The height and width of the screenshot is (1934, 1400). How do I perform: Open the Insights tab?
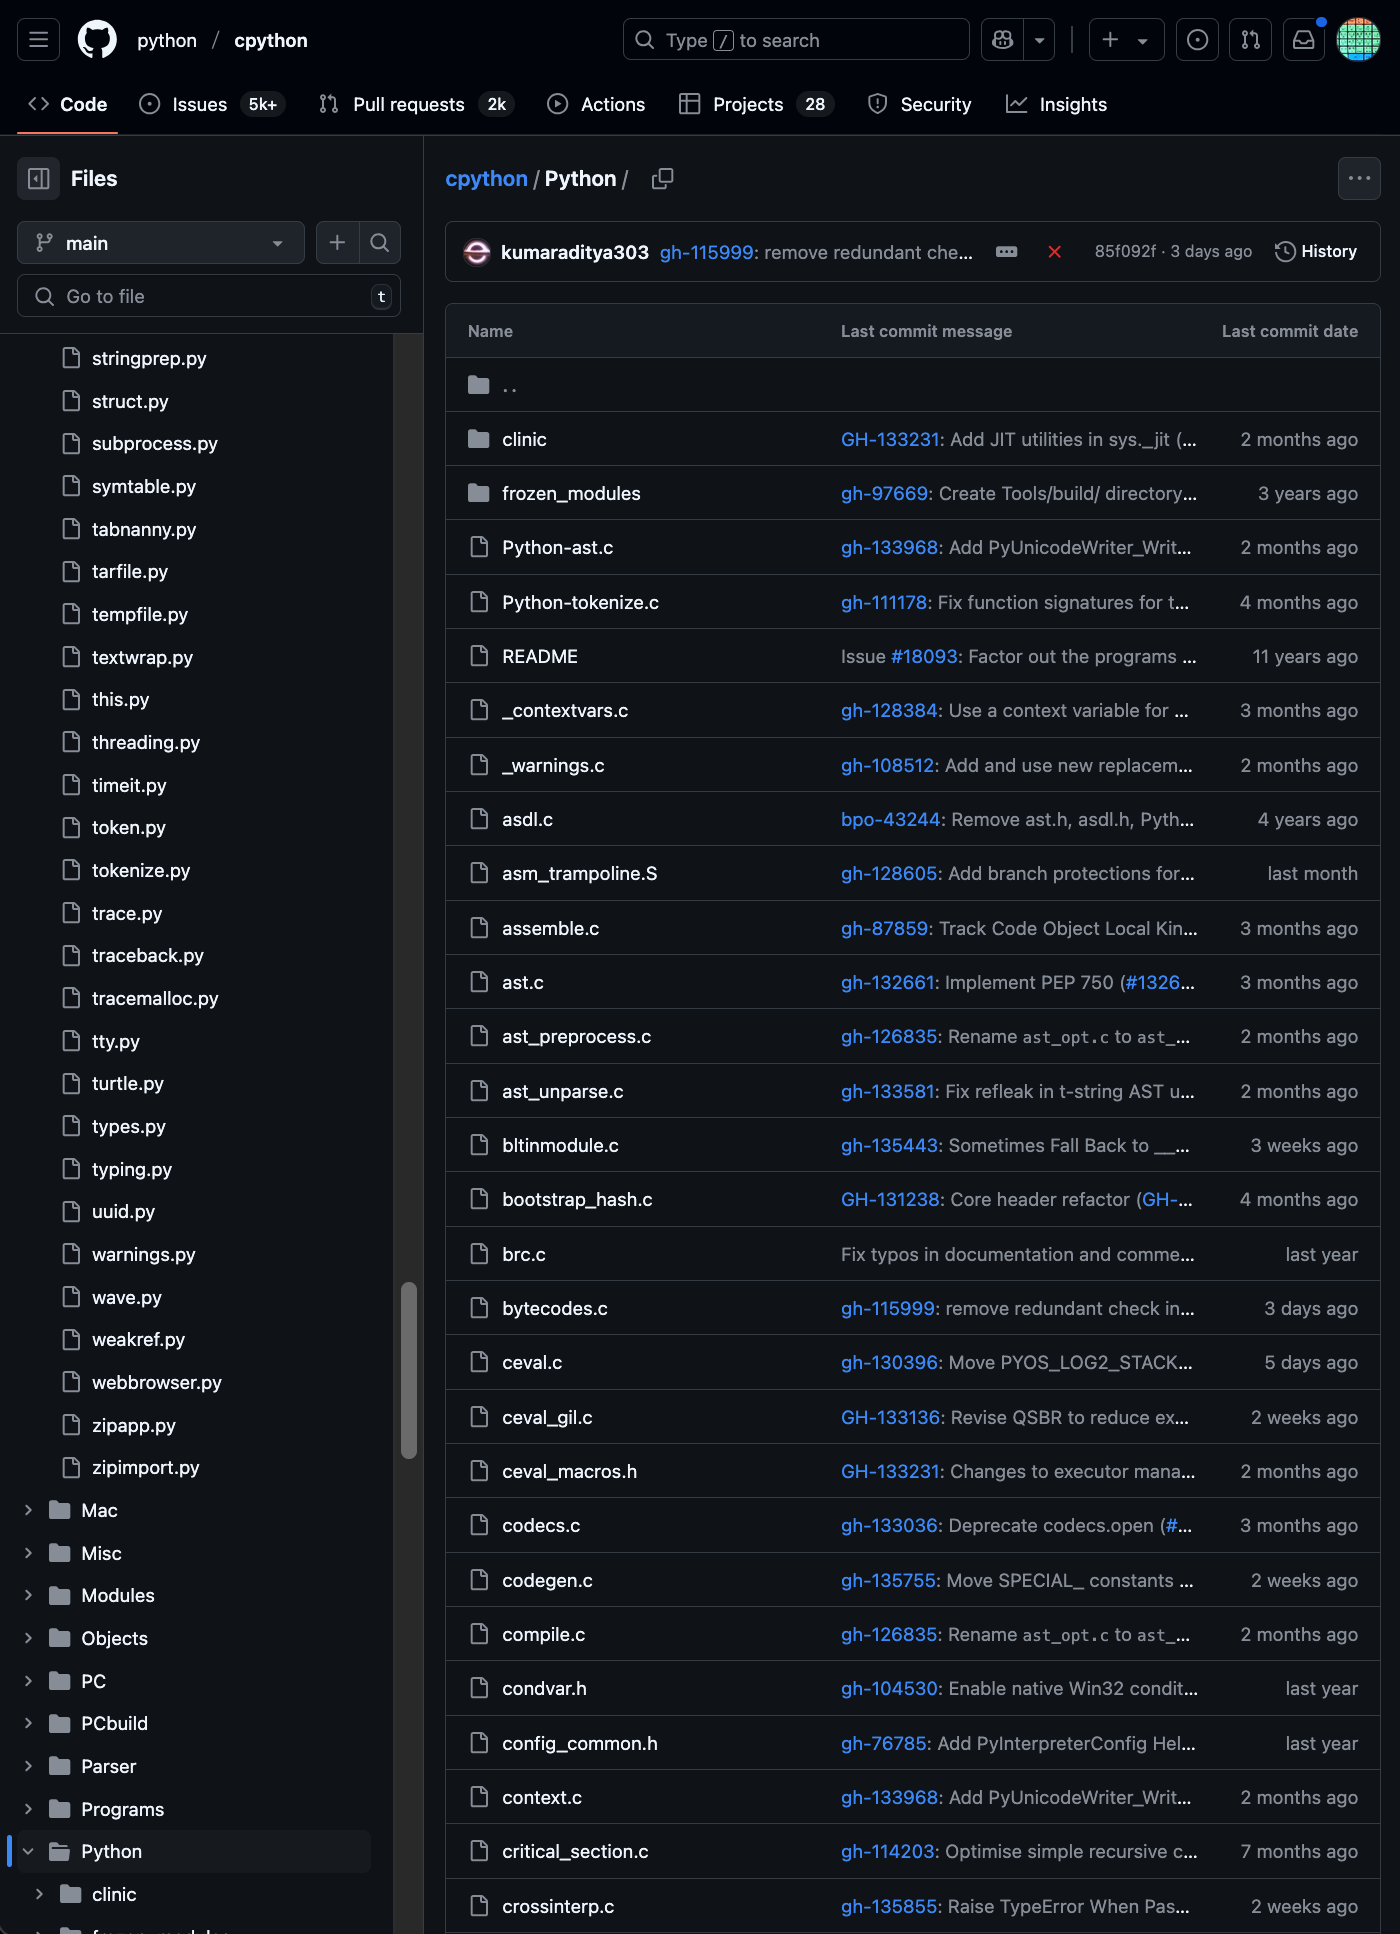pyautogui.click(x=1057, y=104)
